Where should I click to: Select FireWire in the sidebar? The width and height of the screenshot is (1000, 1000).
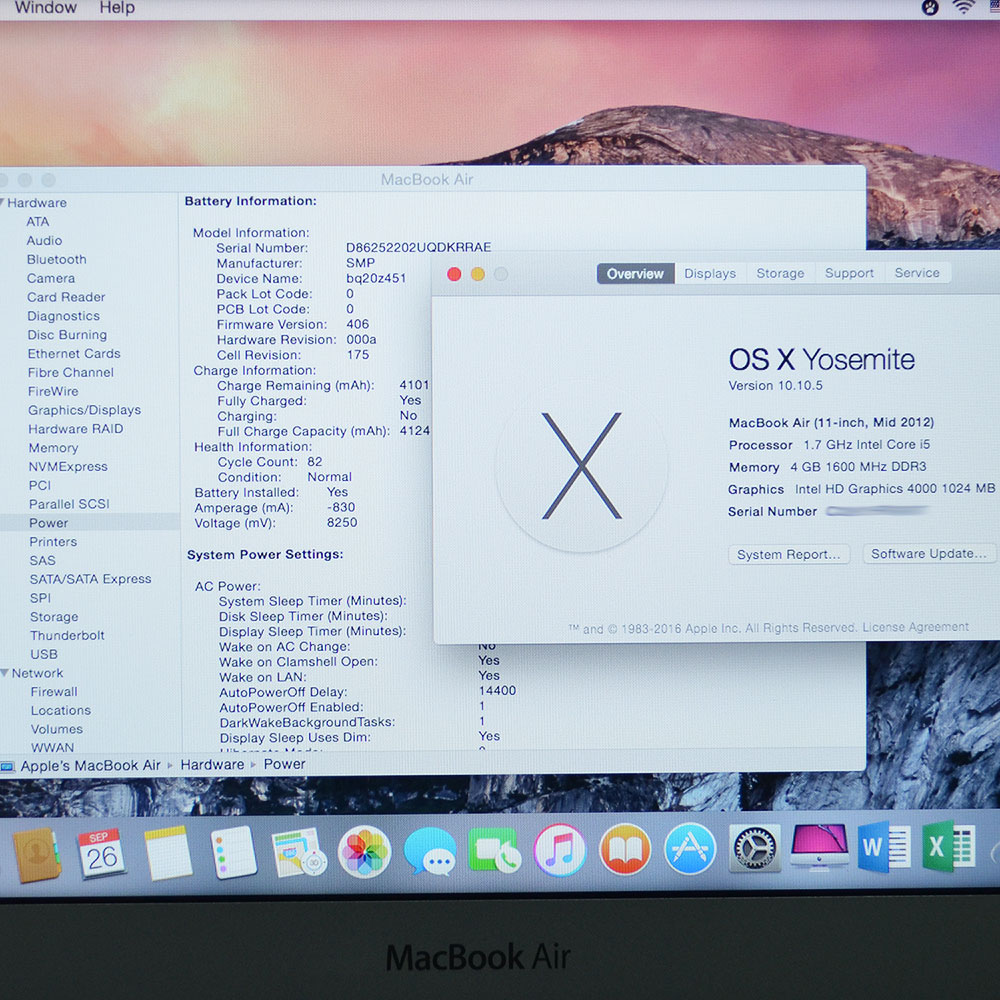[x=53, y=391]
